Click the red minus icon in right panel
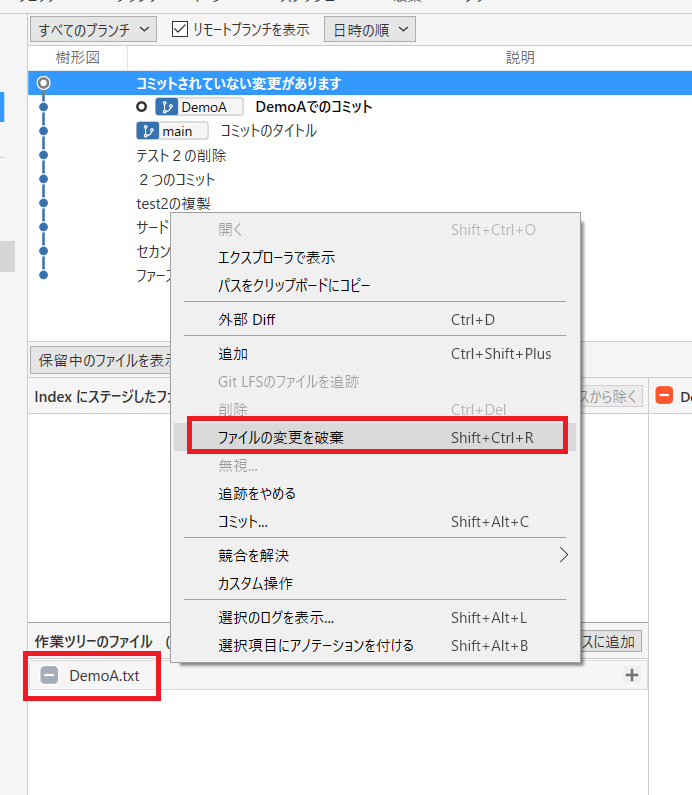This screenshot has width=692, height=795. pos(664,396)
